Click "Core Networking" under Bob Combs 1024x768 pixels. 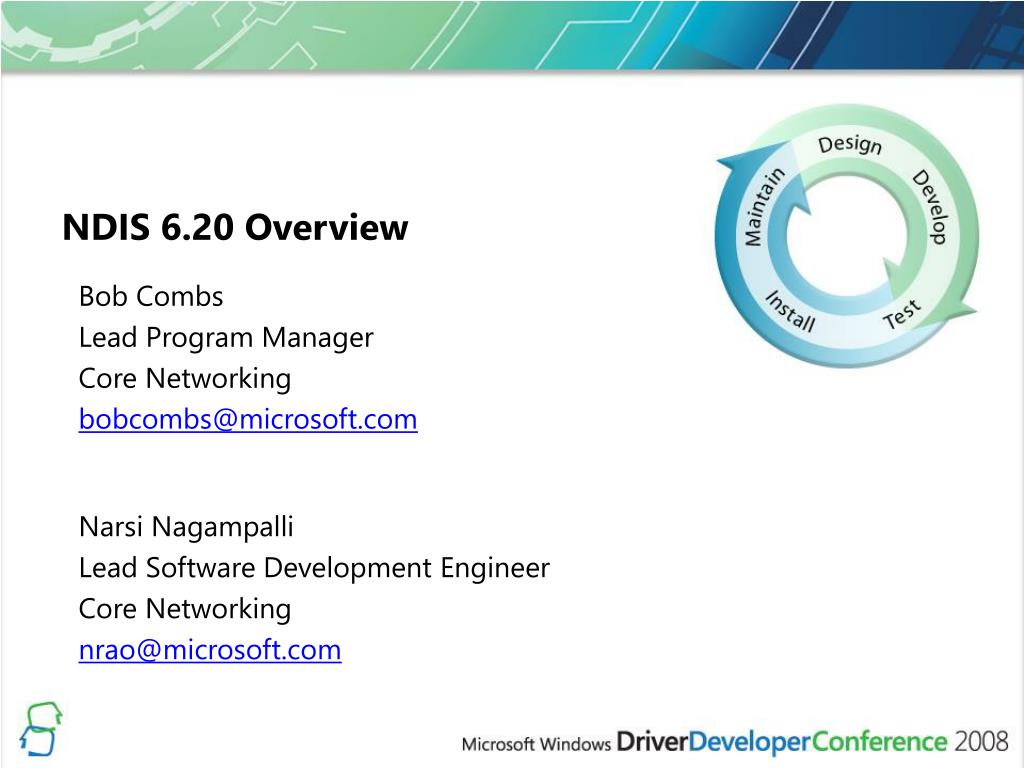pyautogui.click(x=185, y=379)
